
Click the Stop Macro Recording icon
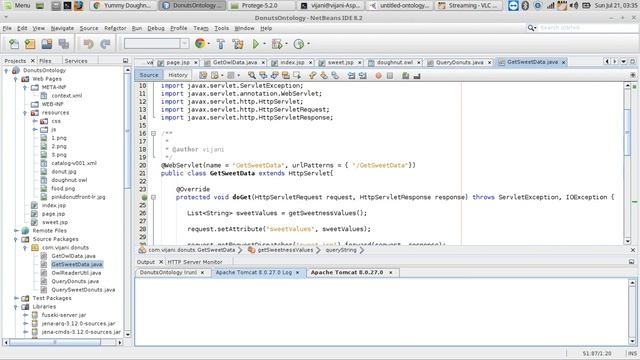coord(390,76)
